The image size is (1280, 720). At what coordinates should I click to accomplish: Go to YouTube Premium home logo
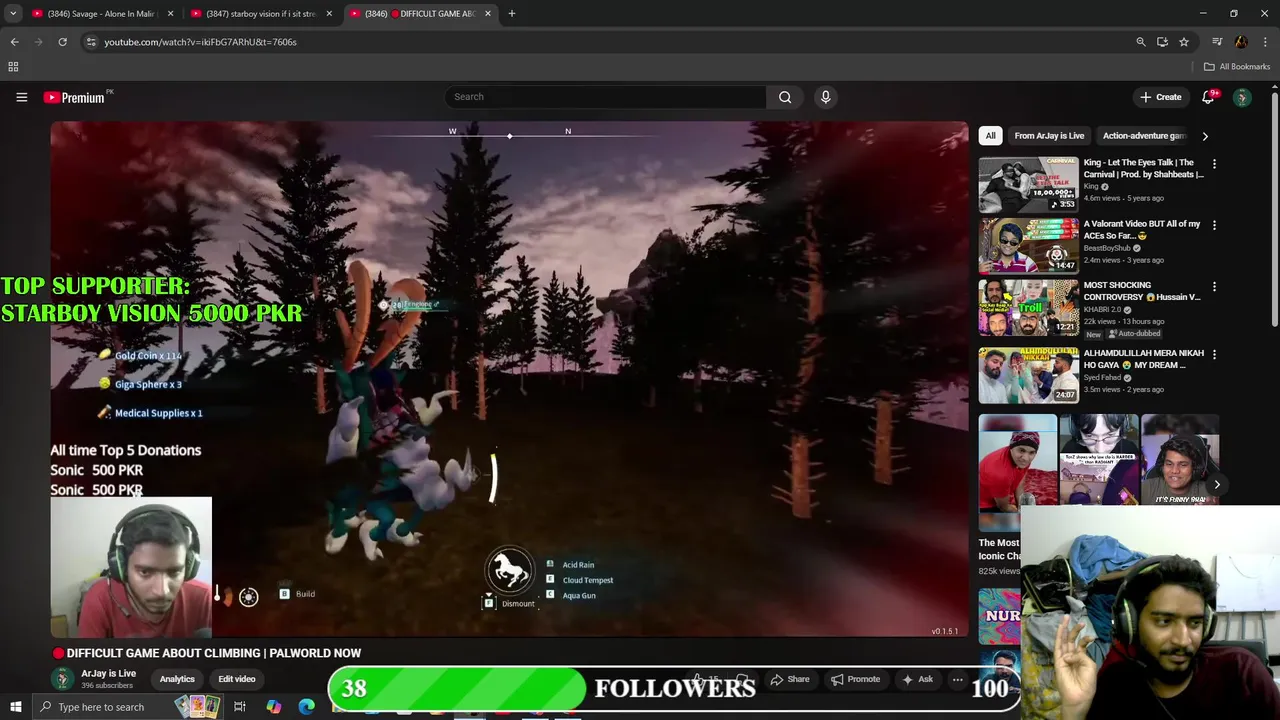[75, 97]
